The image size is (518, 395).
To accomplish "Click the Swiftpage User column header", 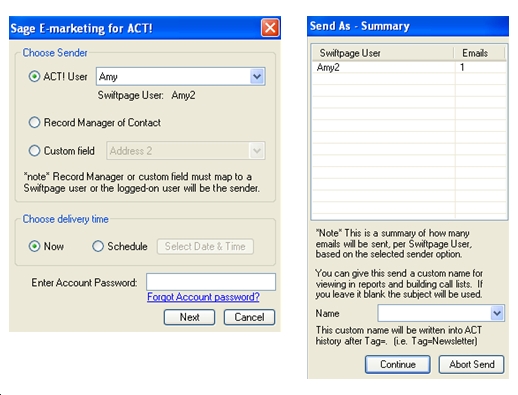I will pyautogui.click(x=383, y=53).
